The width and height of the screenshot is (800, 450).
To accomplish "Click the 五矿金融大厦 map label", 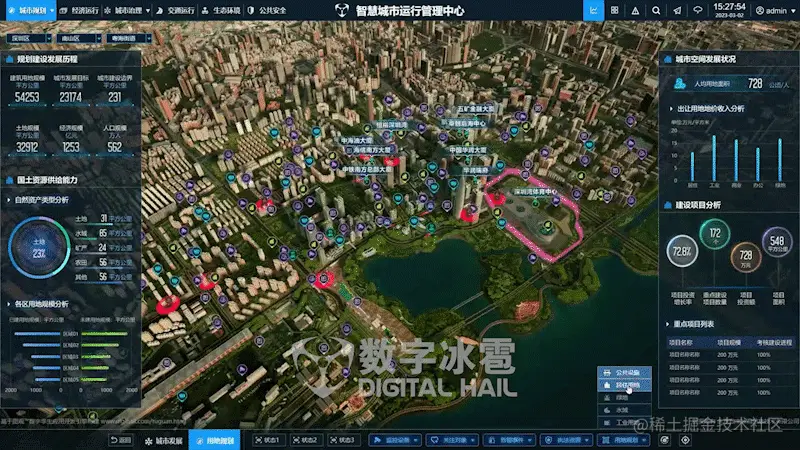I will [476, 109].
